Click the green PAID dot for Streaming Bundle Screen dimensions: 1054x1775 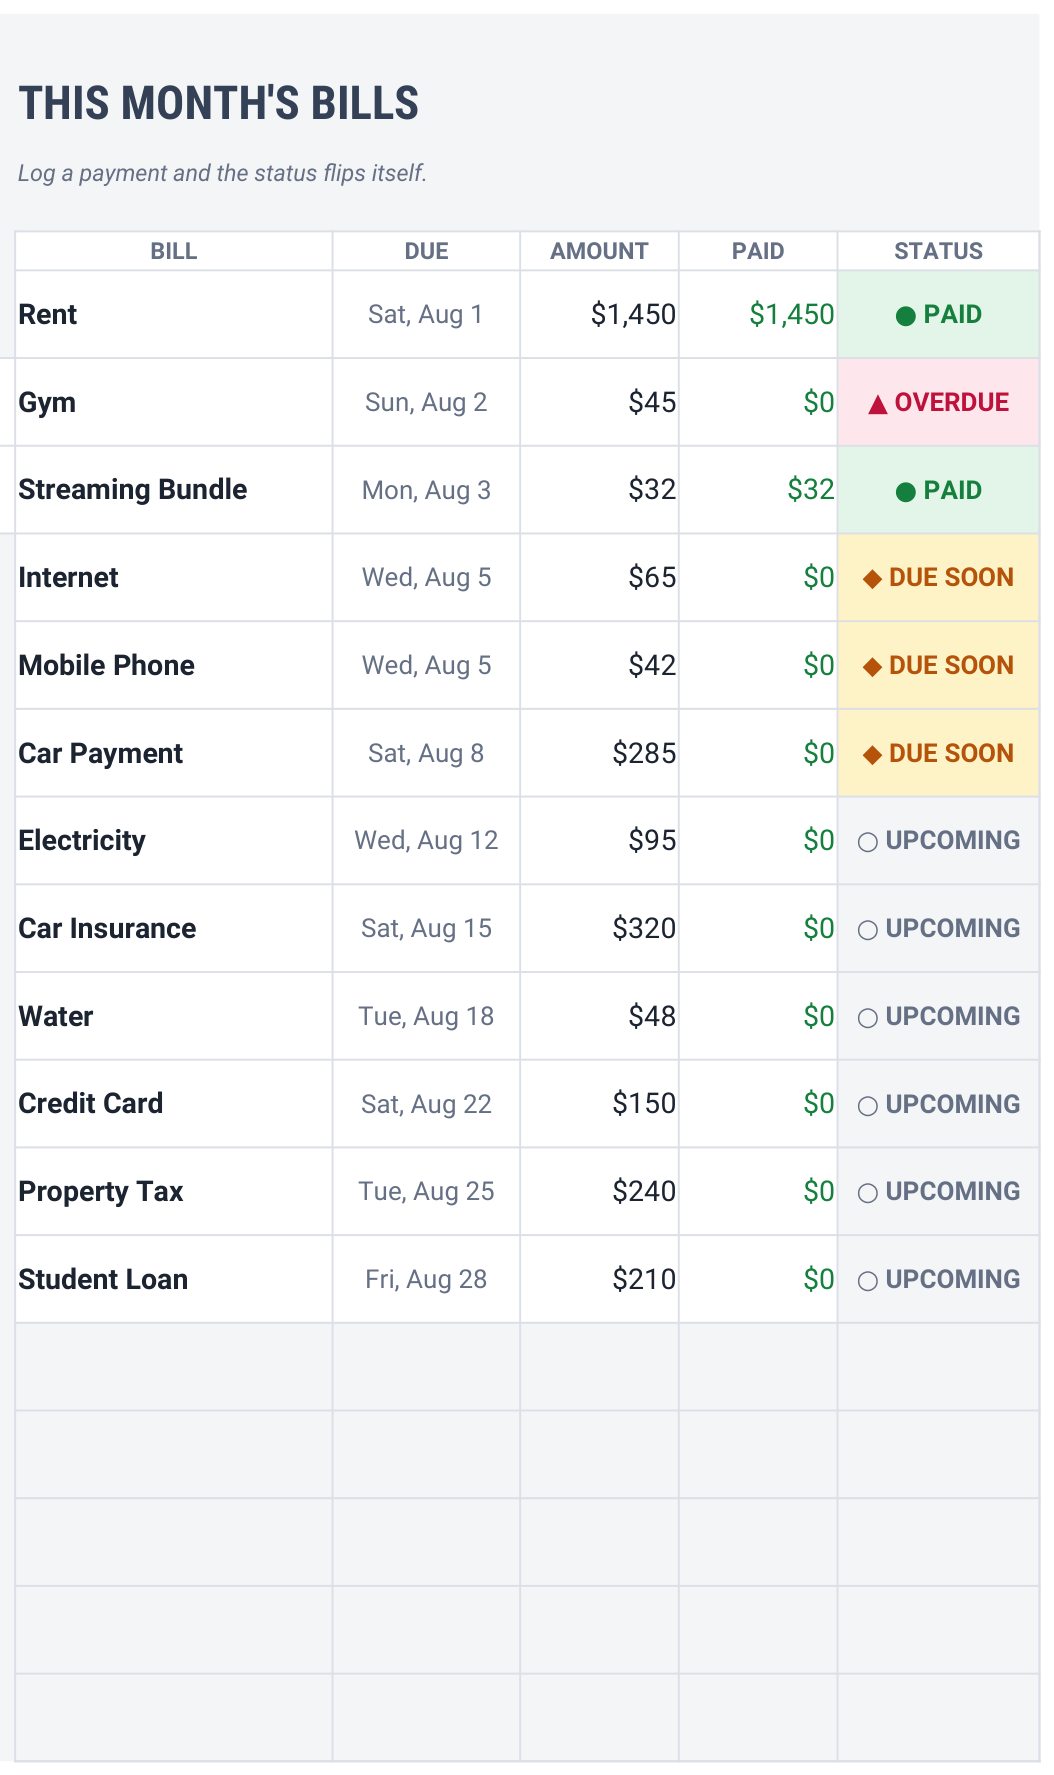tap(906, 492)
